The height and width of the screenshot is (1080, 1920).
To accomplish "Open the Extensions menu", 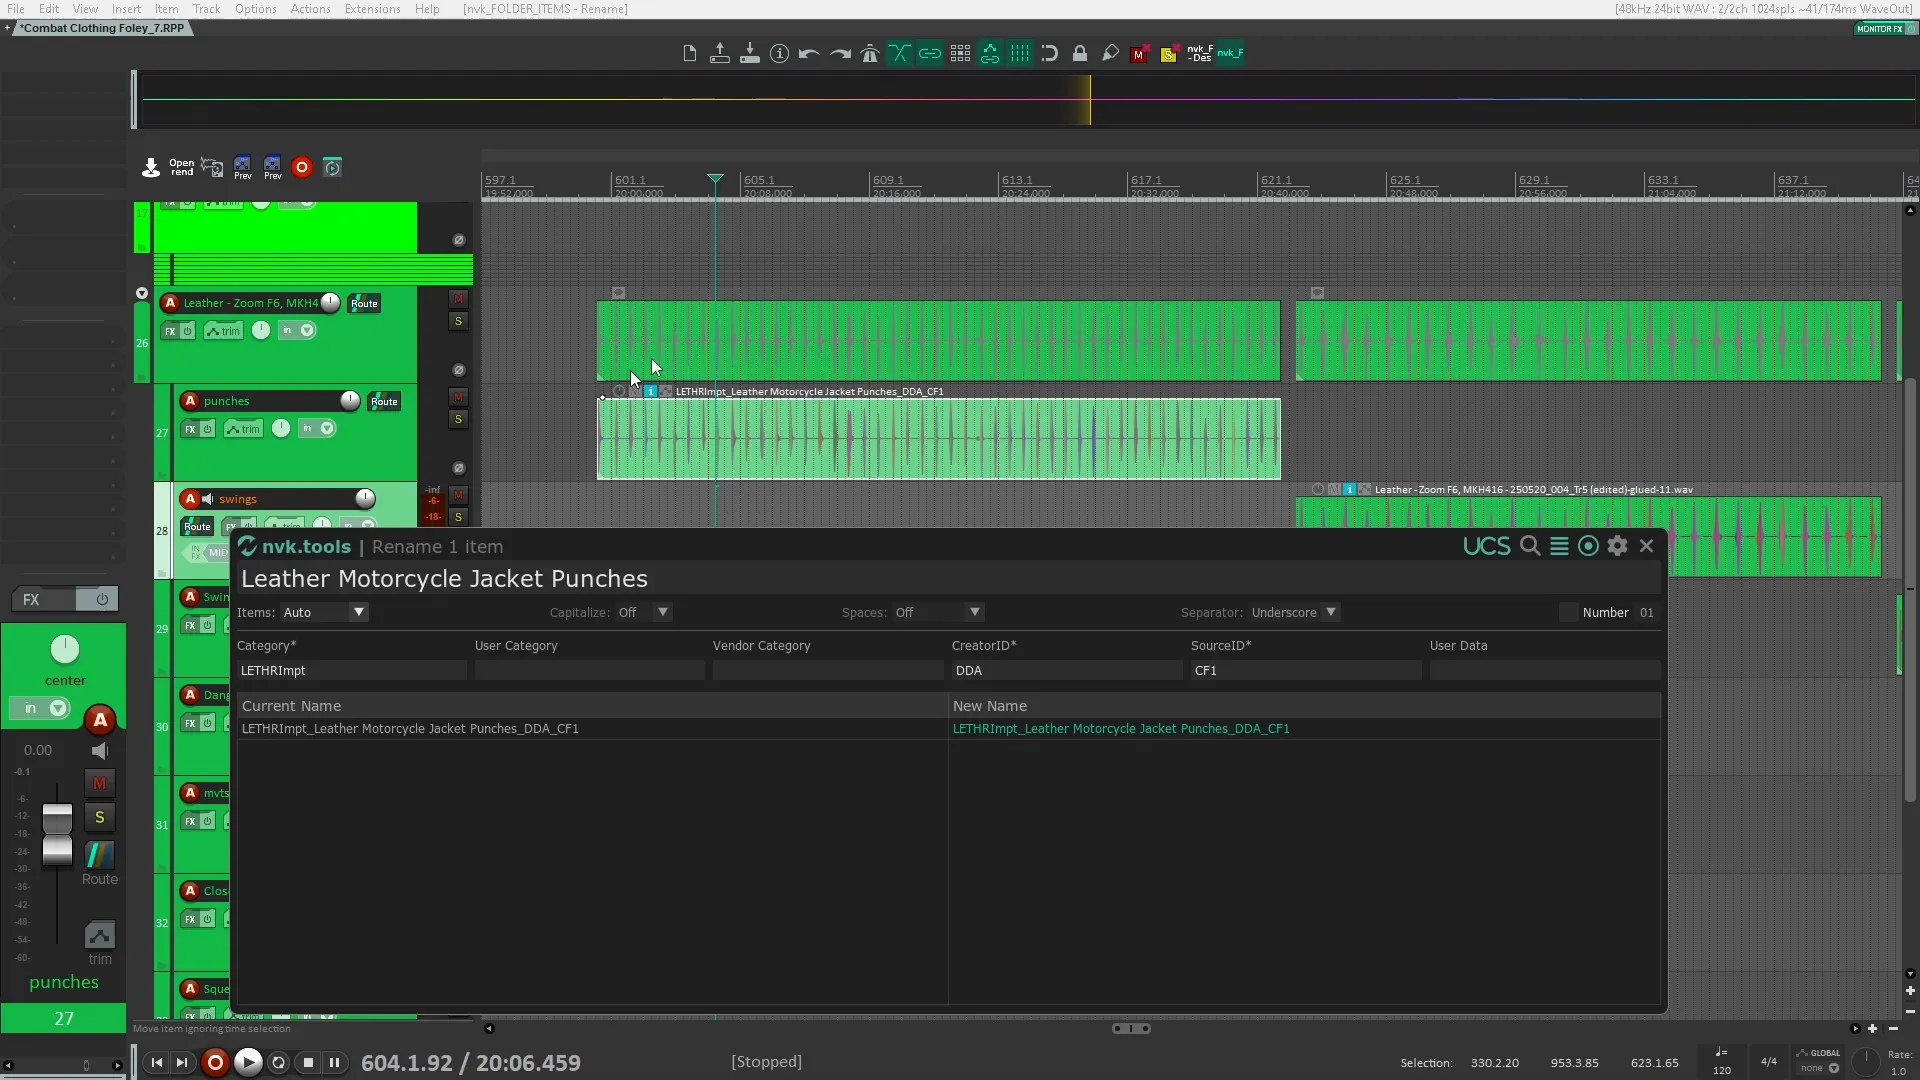I will (x=373, y=9).
